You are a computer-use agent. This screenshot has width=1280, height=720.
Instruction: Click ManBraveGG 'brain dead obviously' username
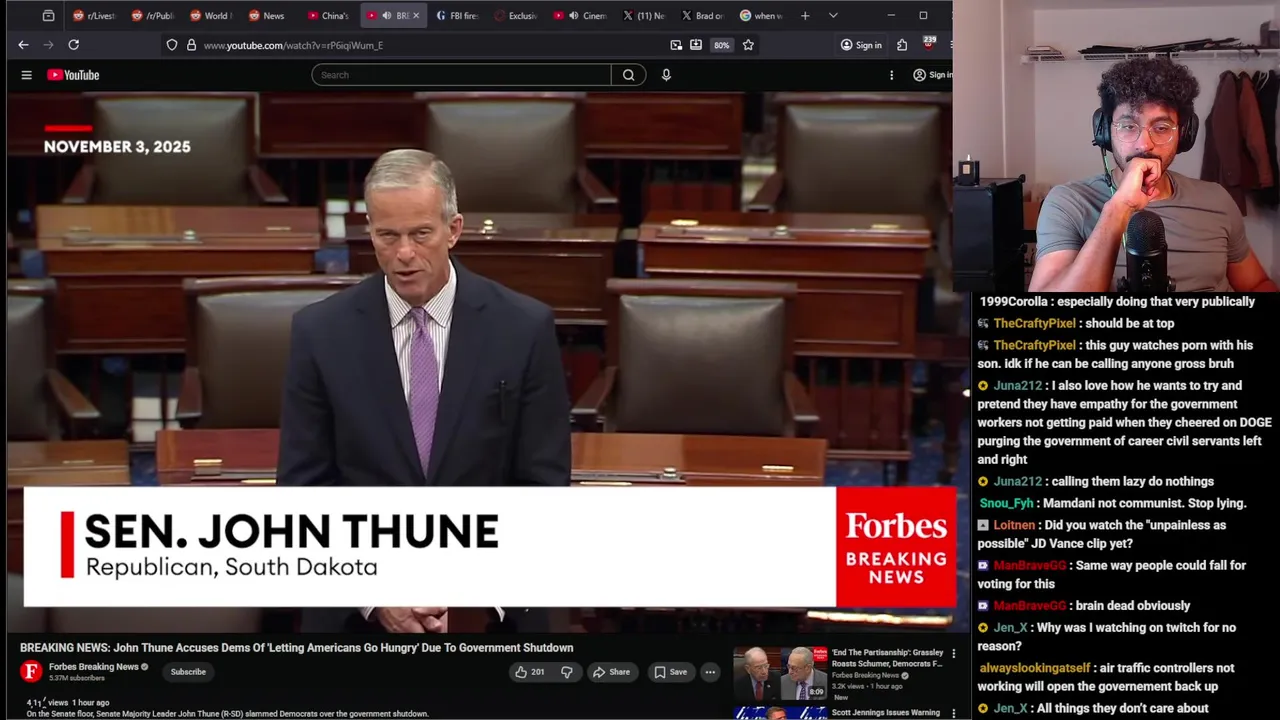click(x=1029, y=605)
